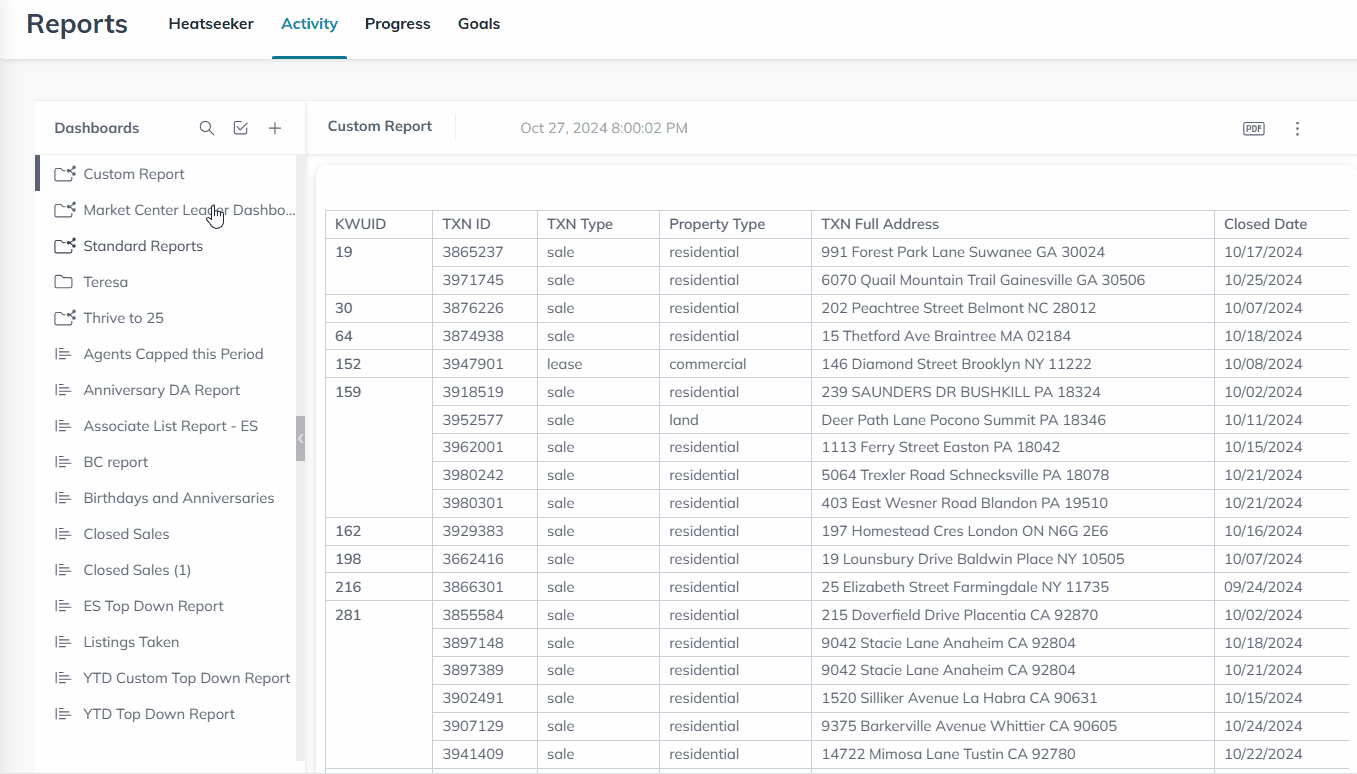Click the TXN Full Address column header
Screen dimensions: 1357x774
click(1012, 224)
